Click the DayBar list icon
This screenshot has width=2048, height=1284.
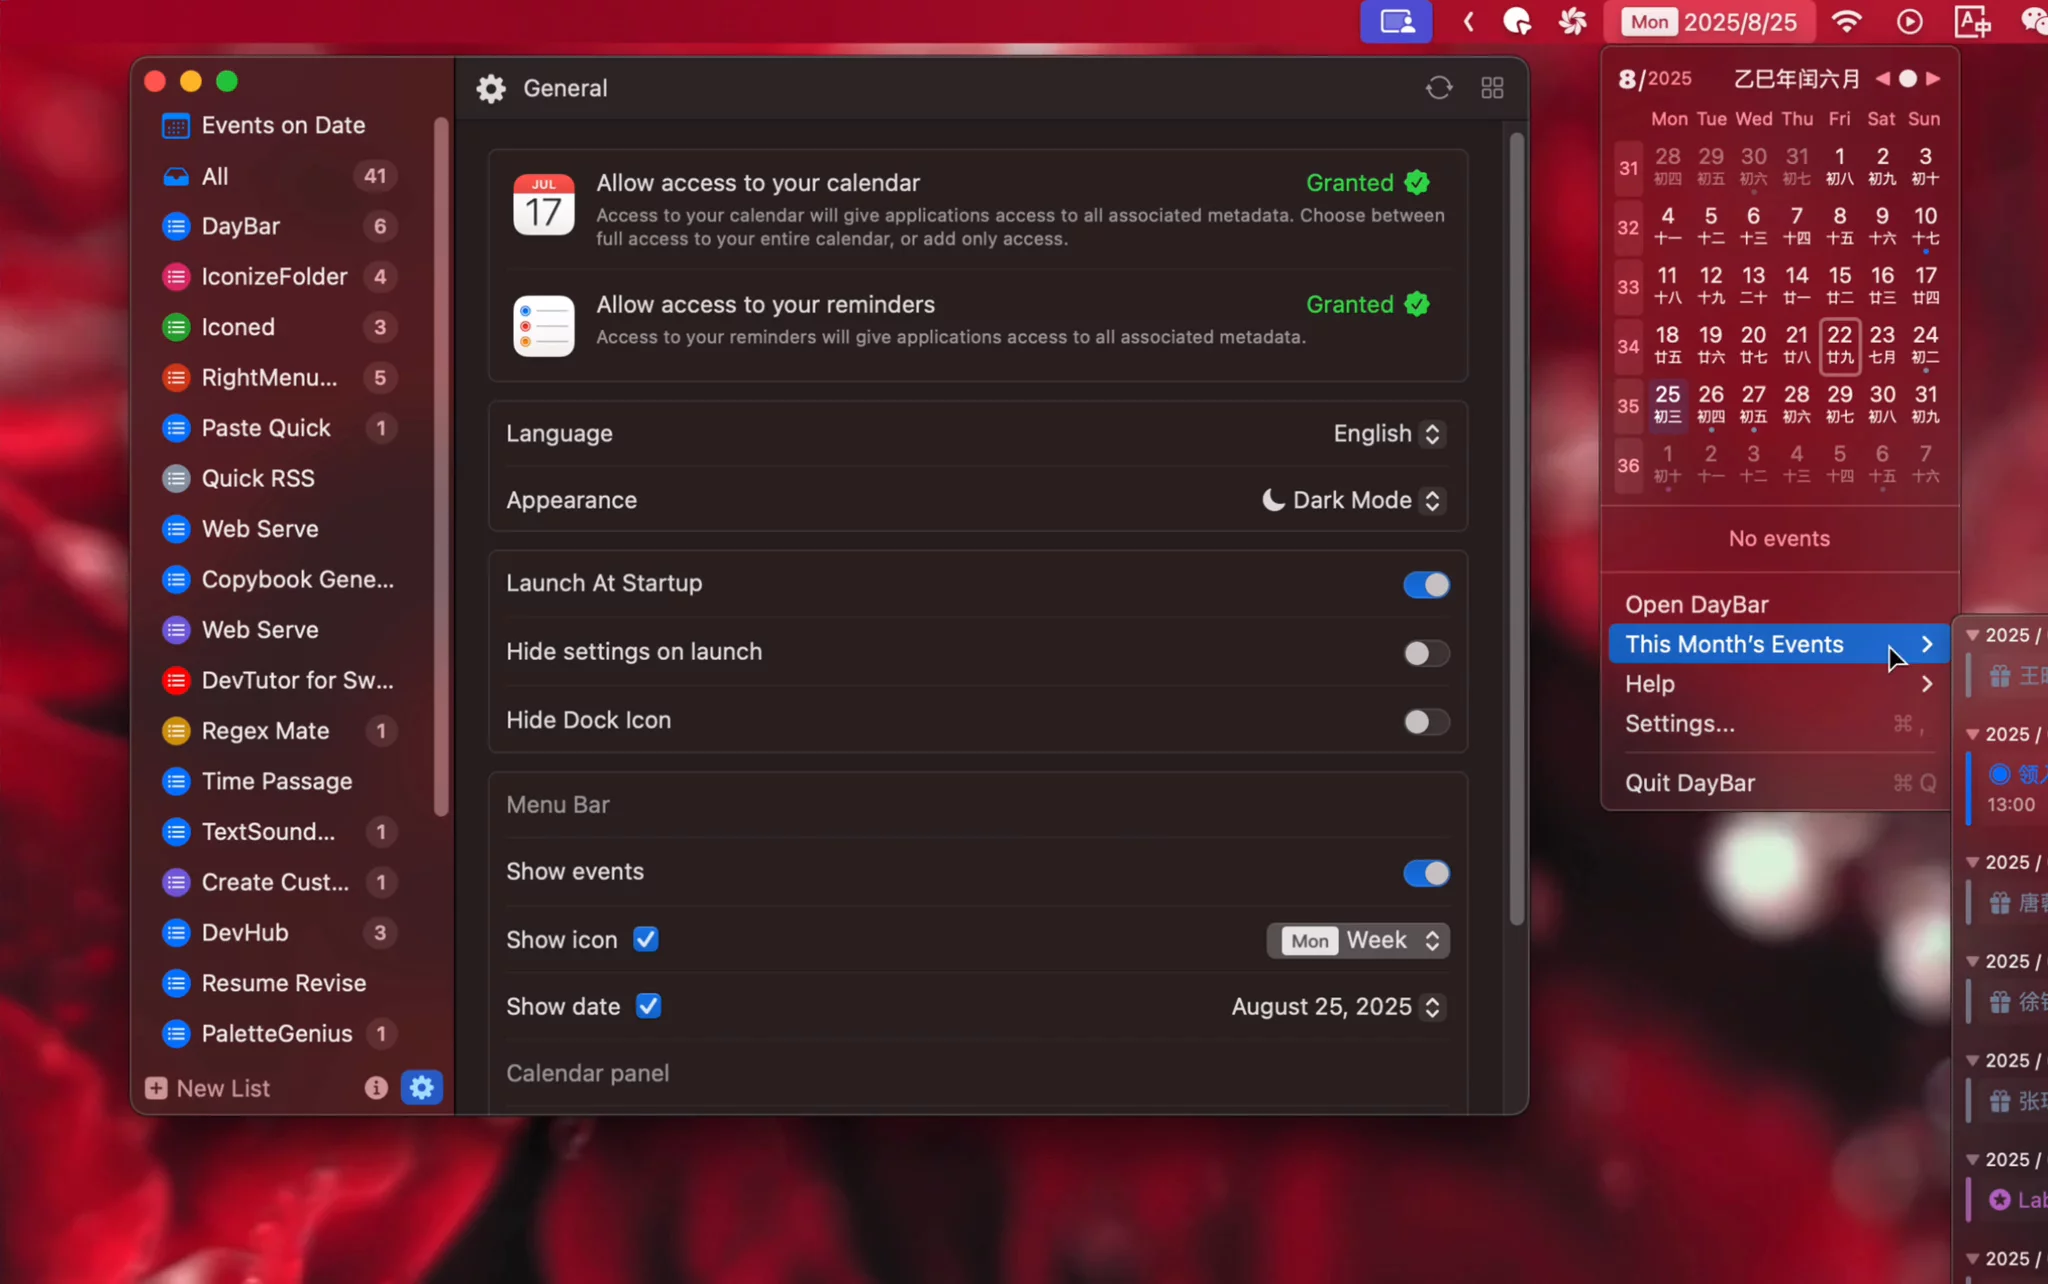pos(176,227)
